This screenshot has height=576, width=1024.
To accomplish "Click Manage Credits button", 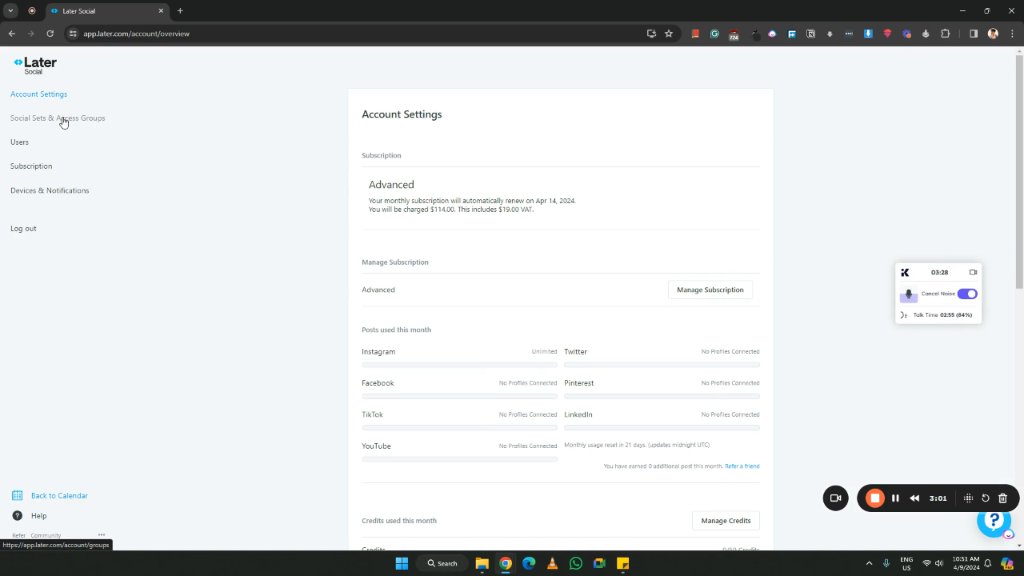I will click(x=726, y=520).
